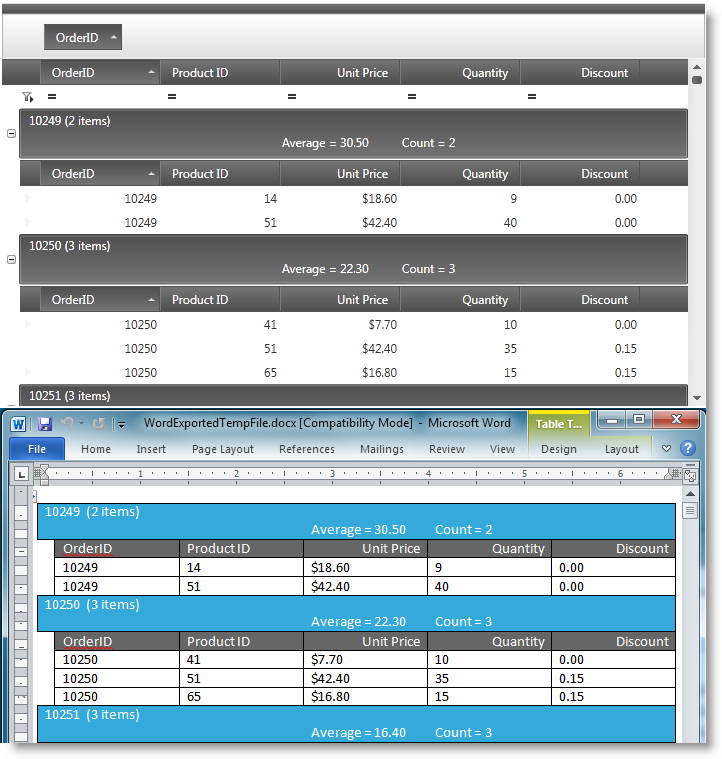Open the Word Help question mark icon

[x=688, y=449]
